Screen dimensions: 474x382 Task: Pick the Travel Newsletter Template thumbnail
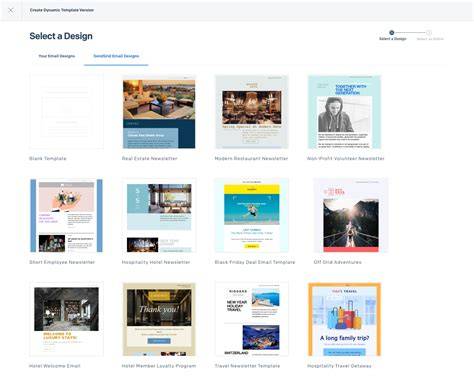[x=252, y=319]
